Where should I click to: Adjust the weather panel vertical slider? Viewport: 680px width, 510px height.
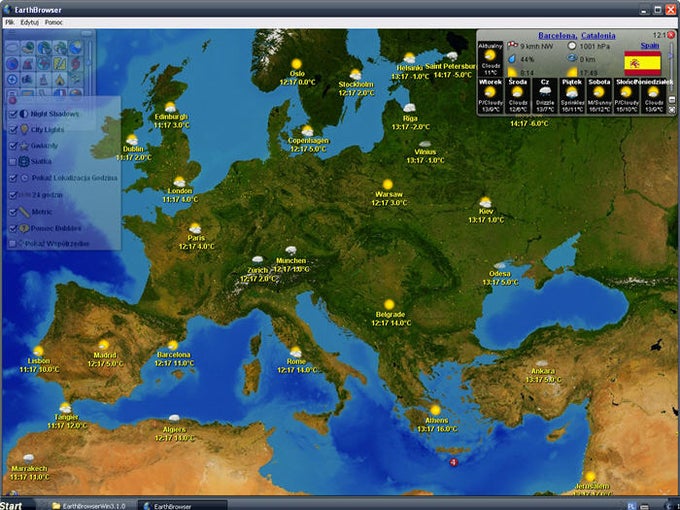coord(671,56)
